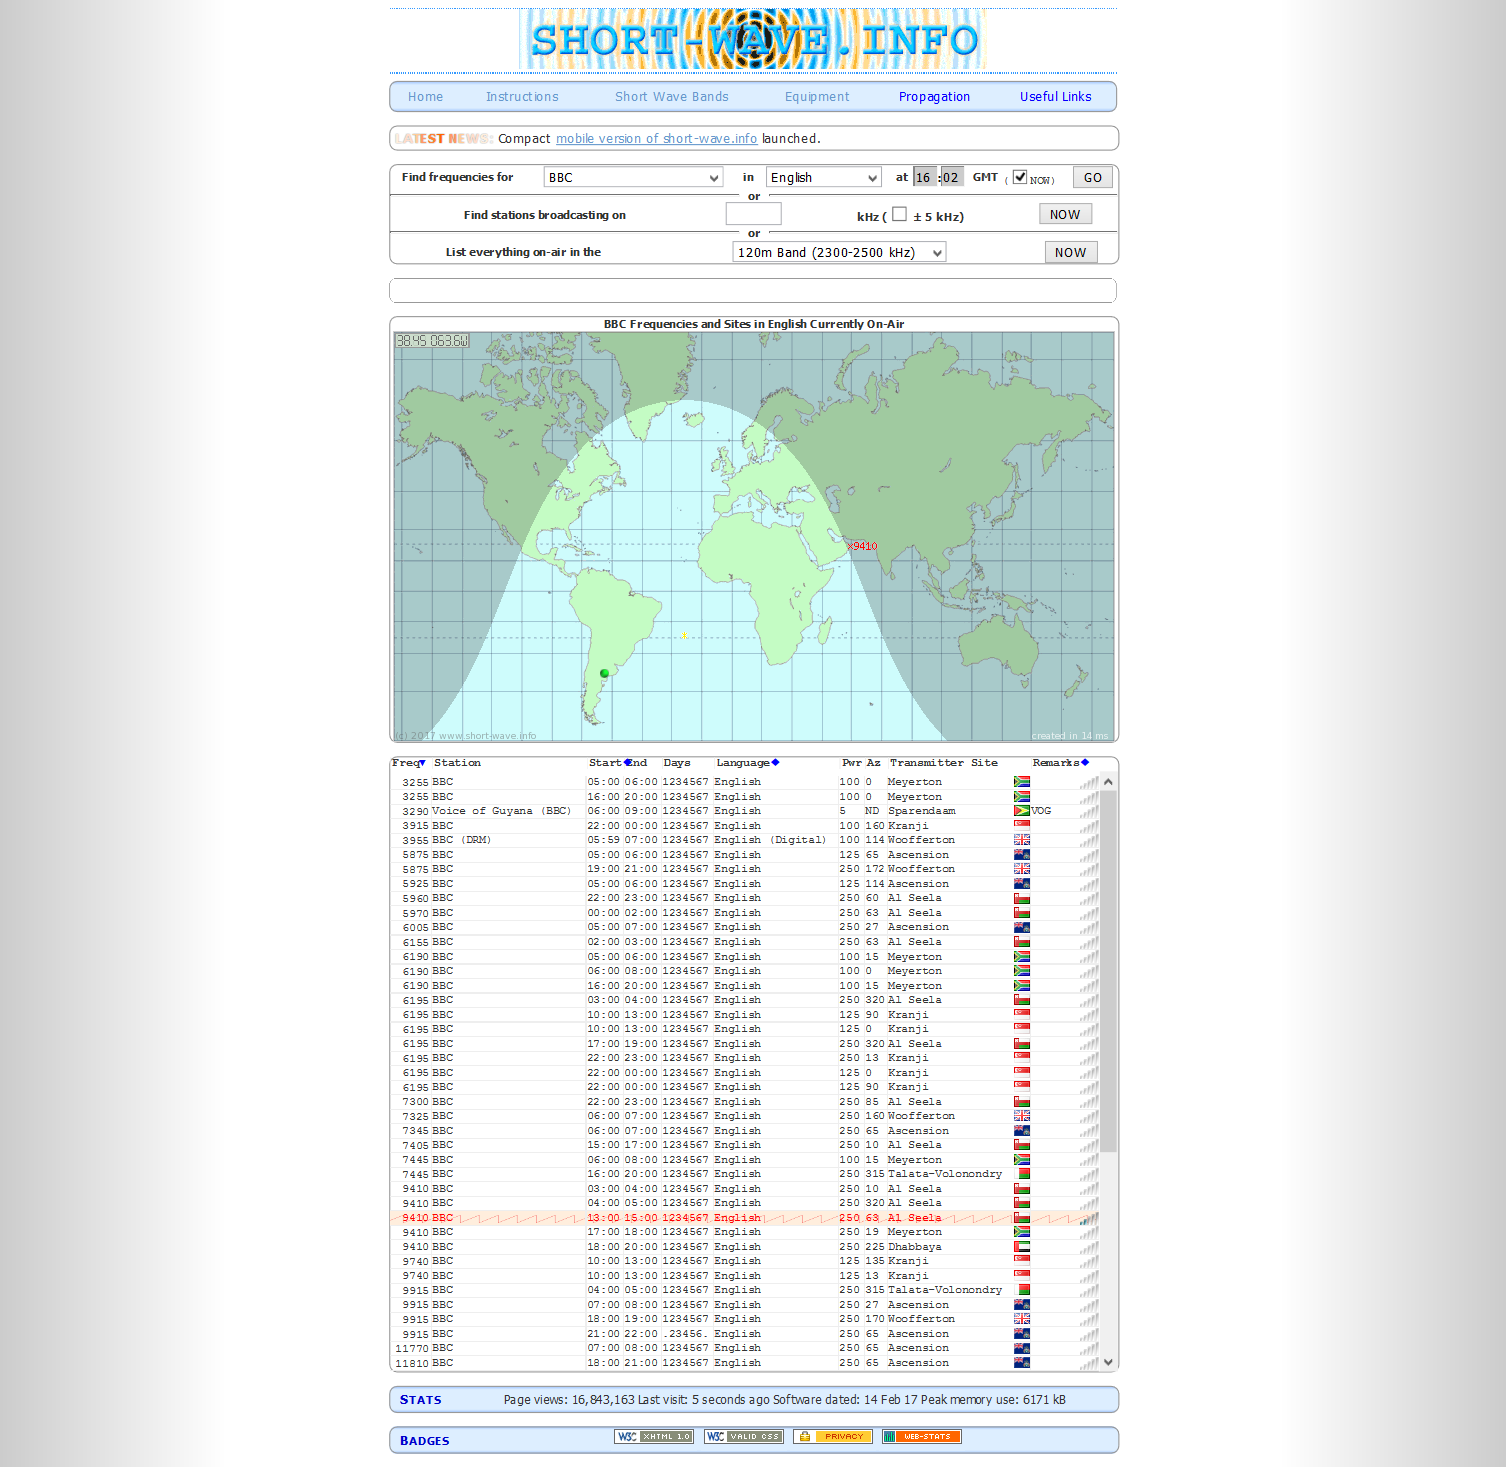This screenshot has width=1506, height=1467.
Task: Click the Freq column sort arrow
Action: pyautogui.click(x=422, y=762)
